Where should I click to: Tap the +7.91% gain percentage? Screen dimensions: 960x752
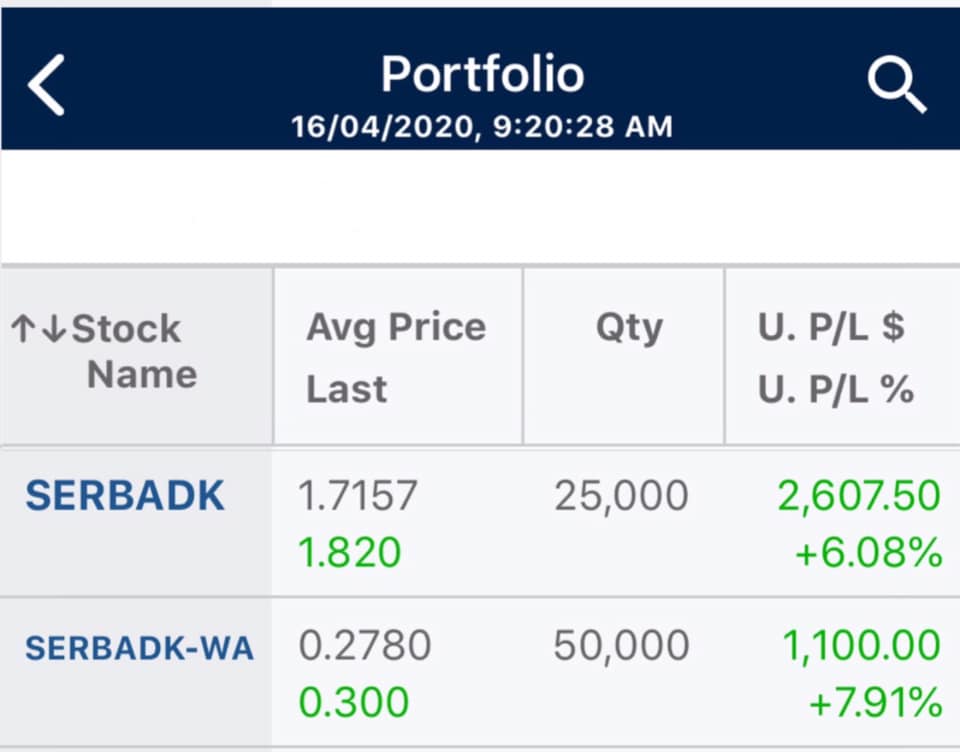pos(876,702)
